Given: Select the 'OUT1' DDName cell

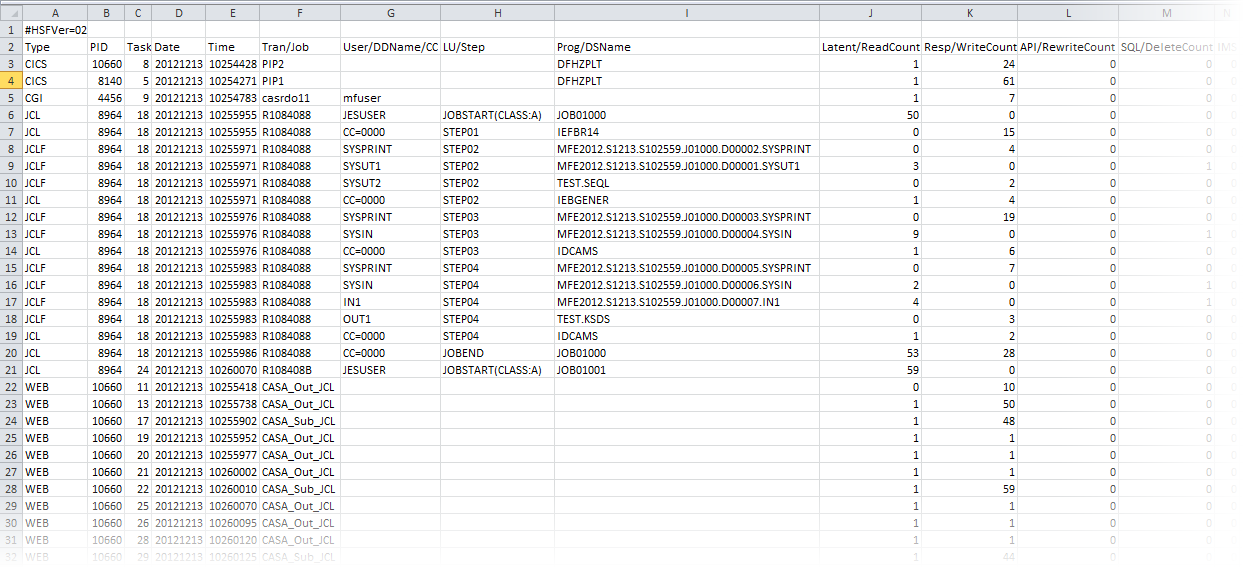Looking at the screenshot, I should (x=357, y=319).
